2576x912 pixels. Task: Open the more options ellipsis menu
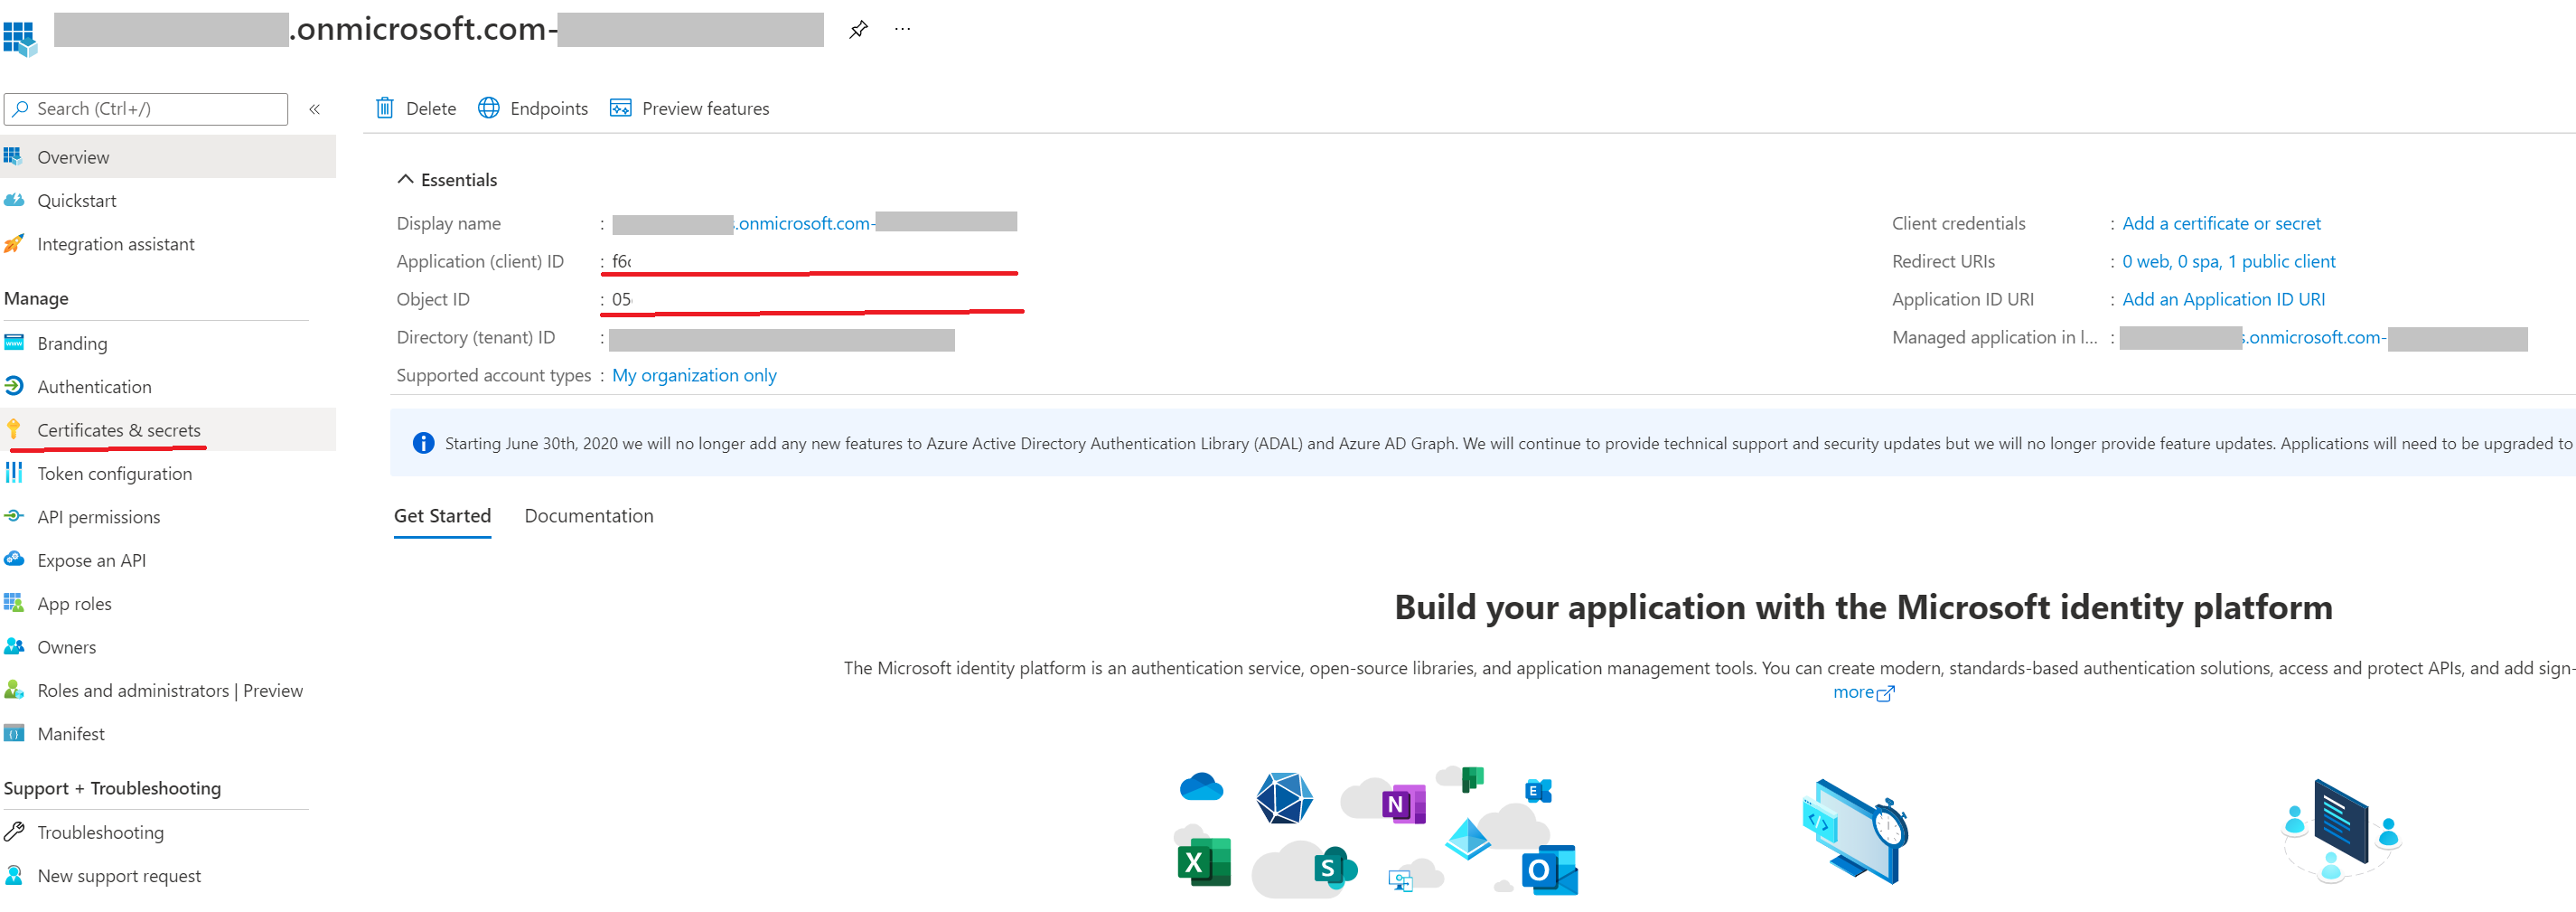(x=903, y=28)
